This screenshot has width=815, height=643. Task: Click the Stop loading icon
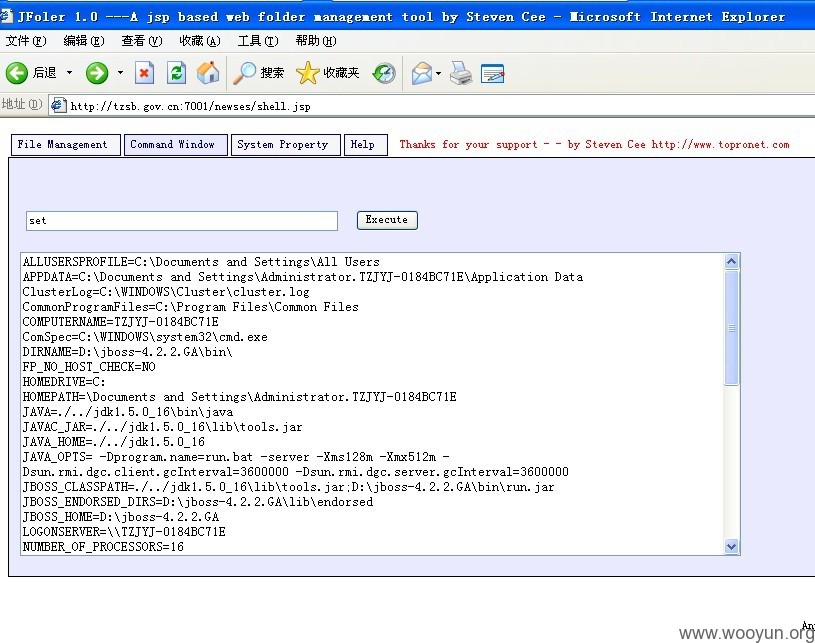click(144, 73)
